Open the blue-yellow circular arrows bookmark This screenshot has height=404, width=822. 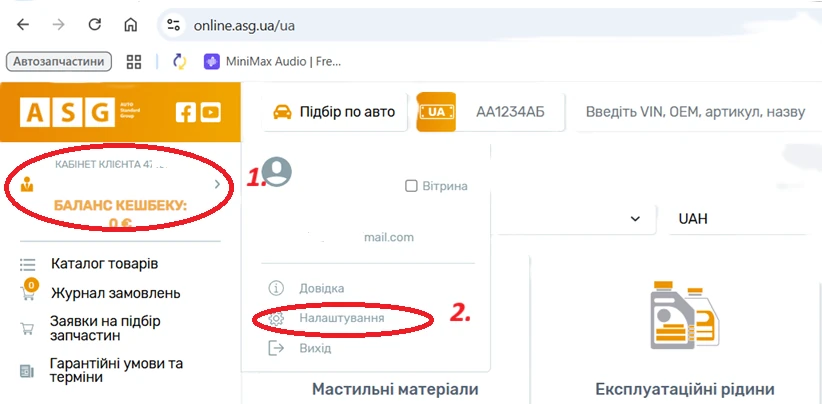(179, 62)
